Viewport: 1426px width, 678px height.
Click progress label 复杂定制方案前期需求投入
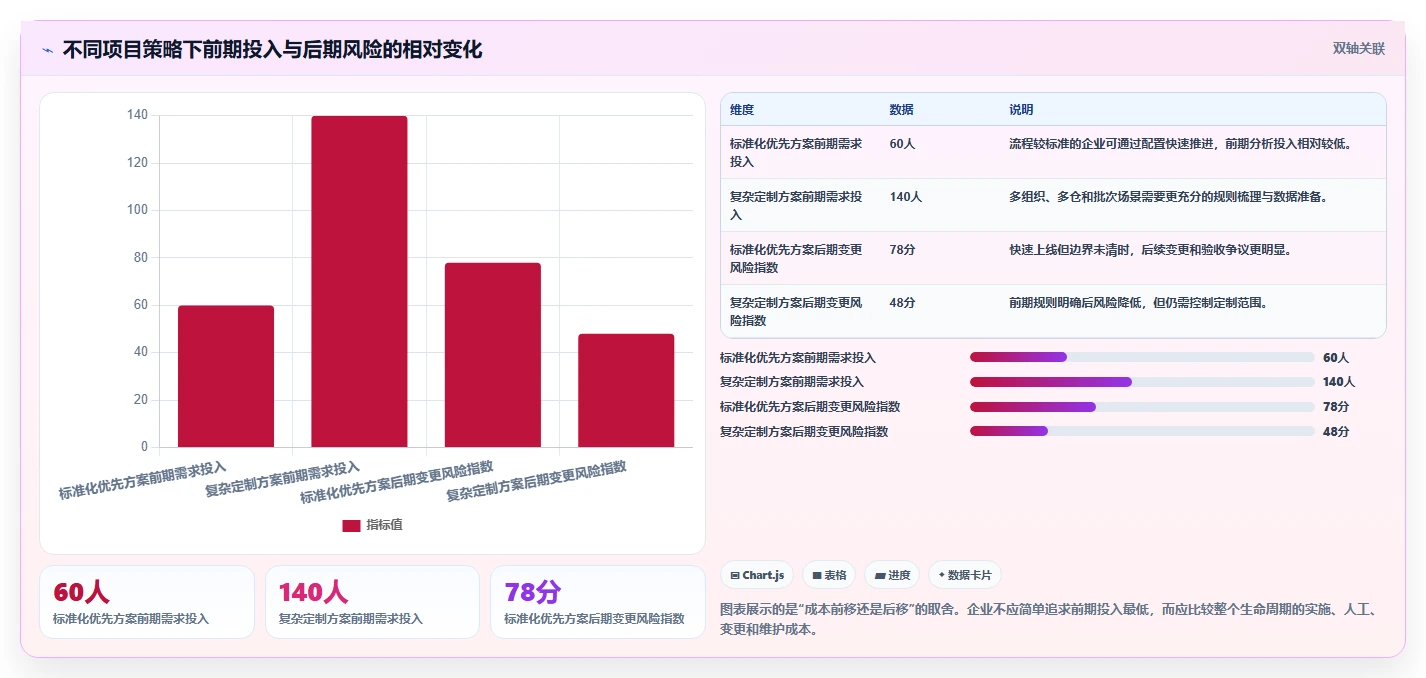point(791,382)
